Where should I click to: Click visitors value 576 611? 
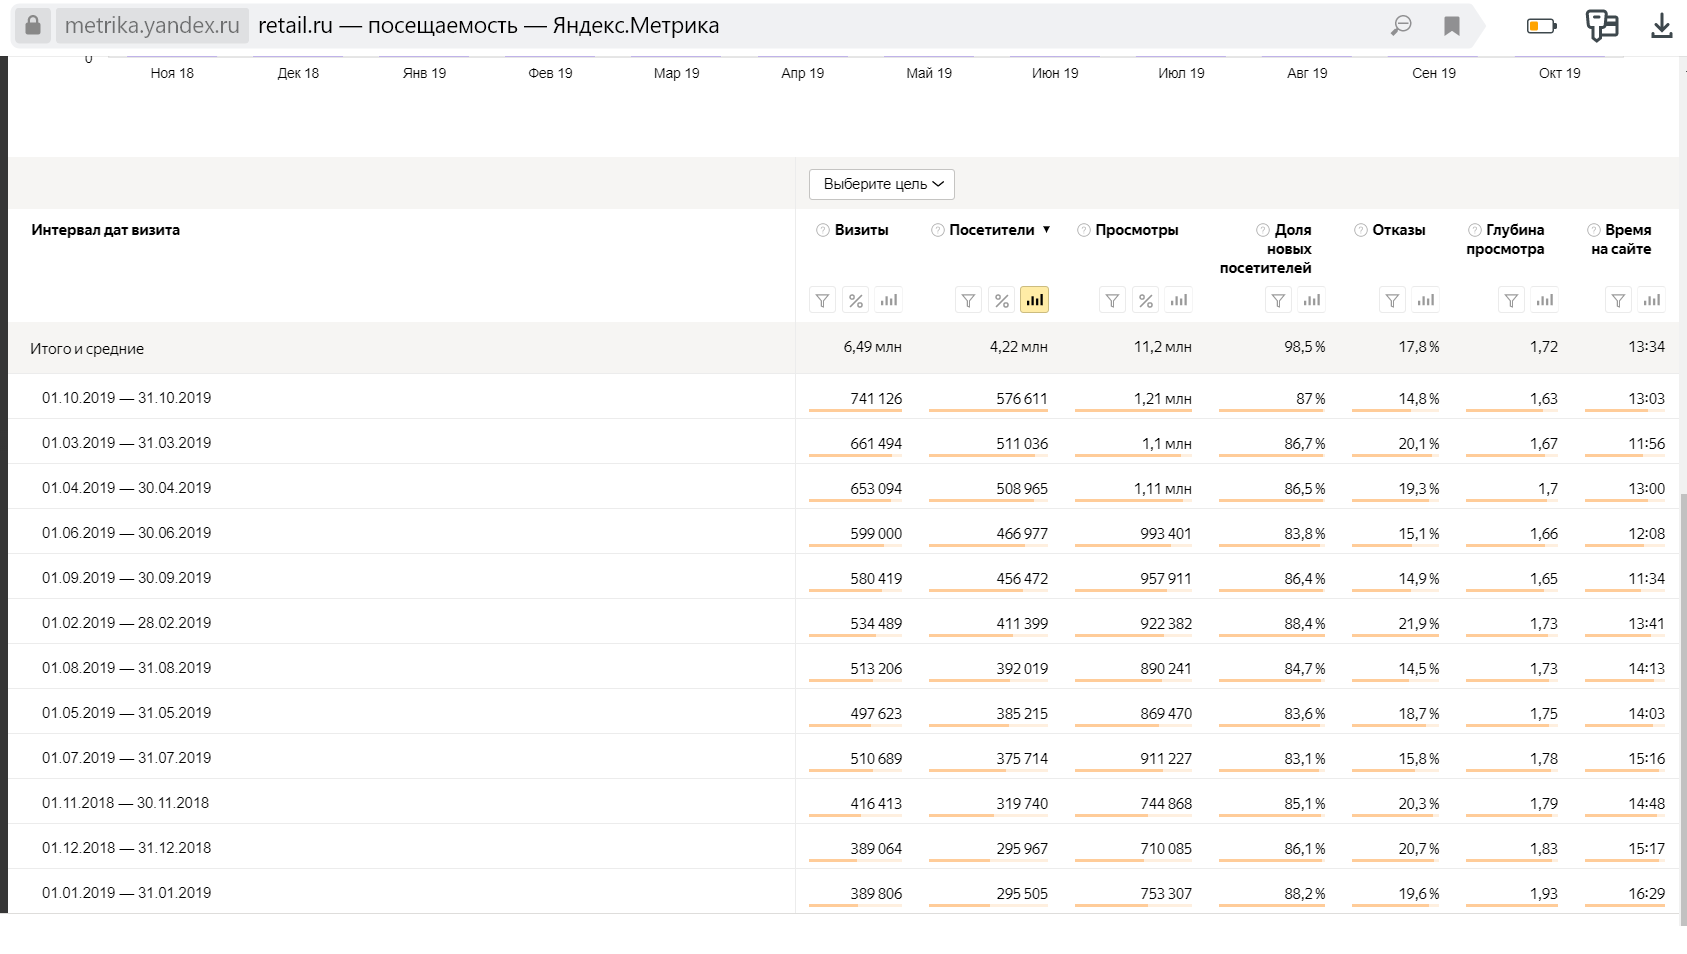(1022, 398)
